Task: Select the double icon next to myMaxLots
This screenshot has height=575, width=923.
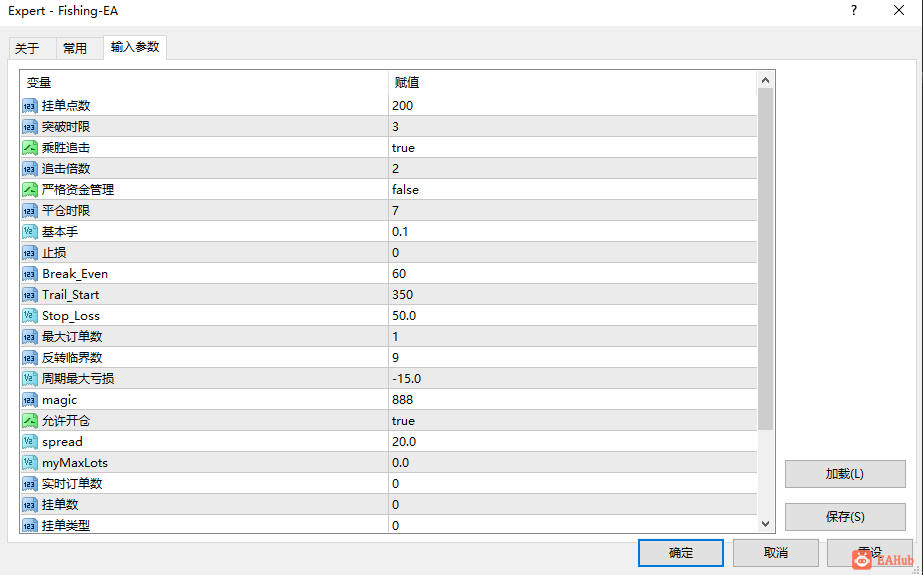Action: tap(29, 463)
